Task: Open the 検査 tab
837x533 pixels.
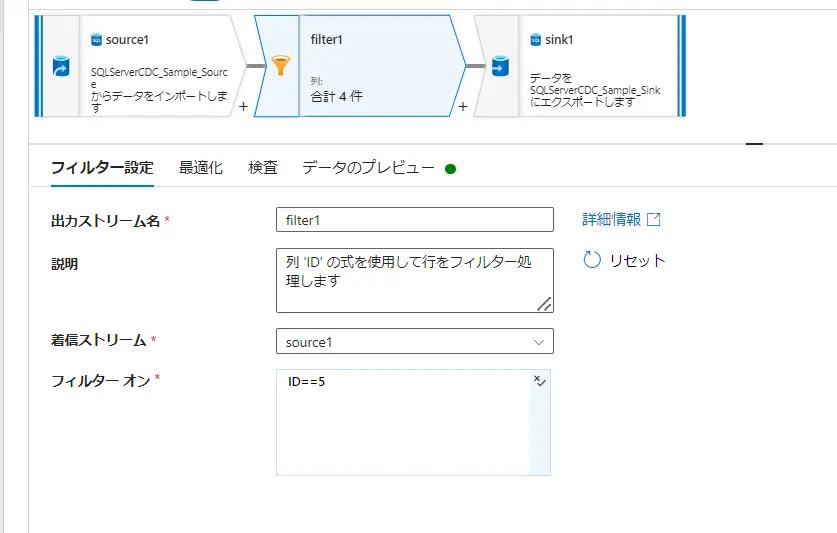Action: pyautogui.click(x=263, y=168)
